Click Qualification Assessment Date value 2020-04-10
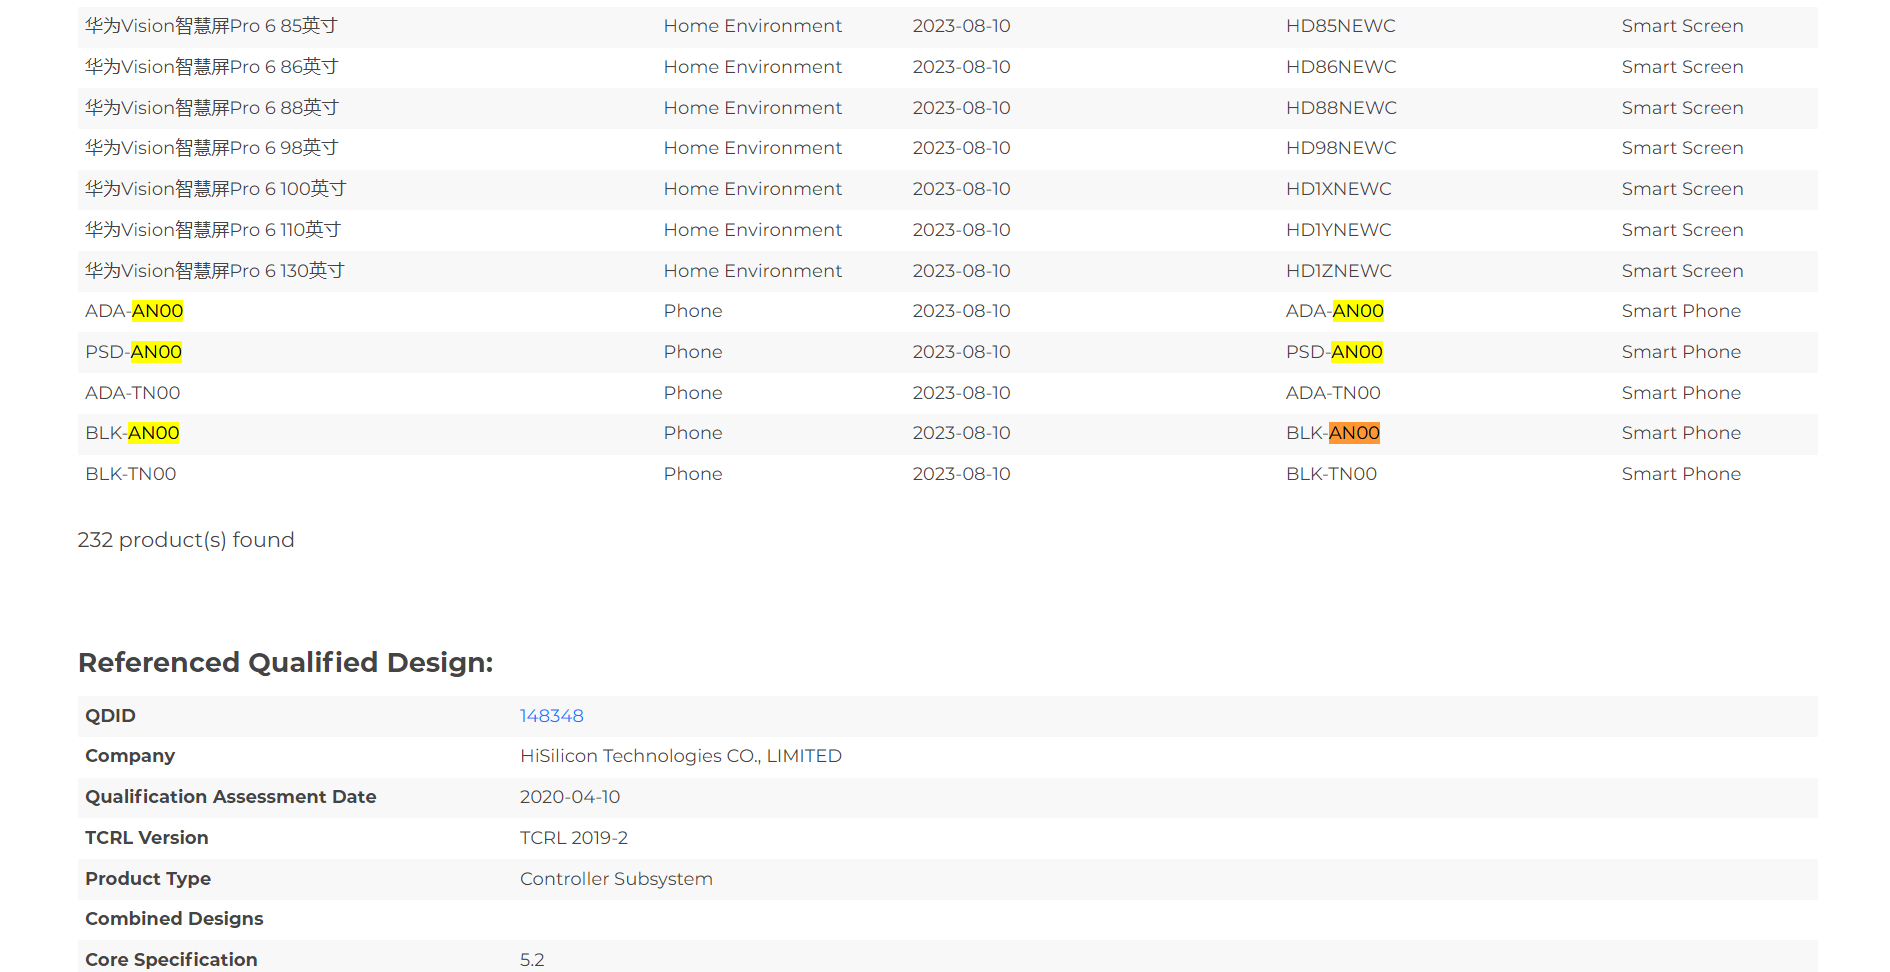Viewport: 1890px width, 972px height. point(570,797)
